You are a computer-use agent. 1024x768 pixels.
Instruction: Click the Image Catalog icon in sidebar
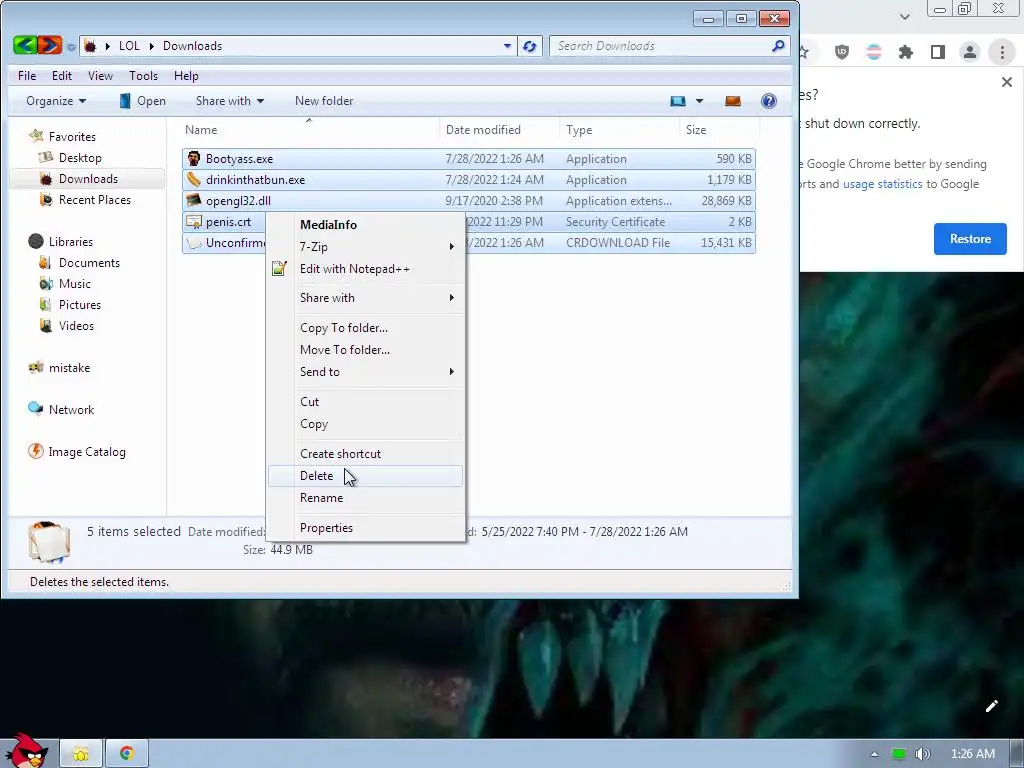(x=36, y=451)
